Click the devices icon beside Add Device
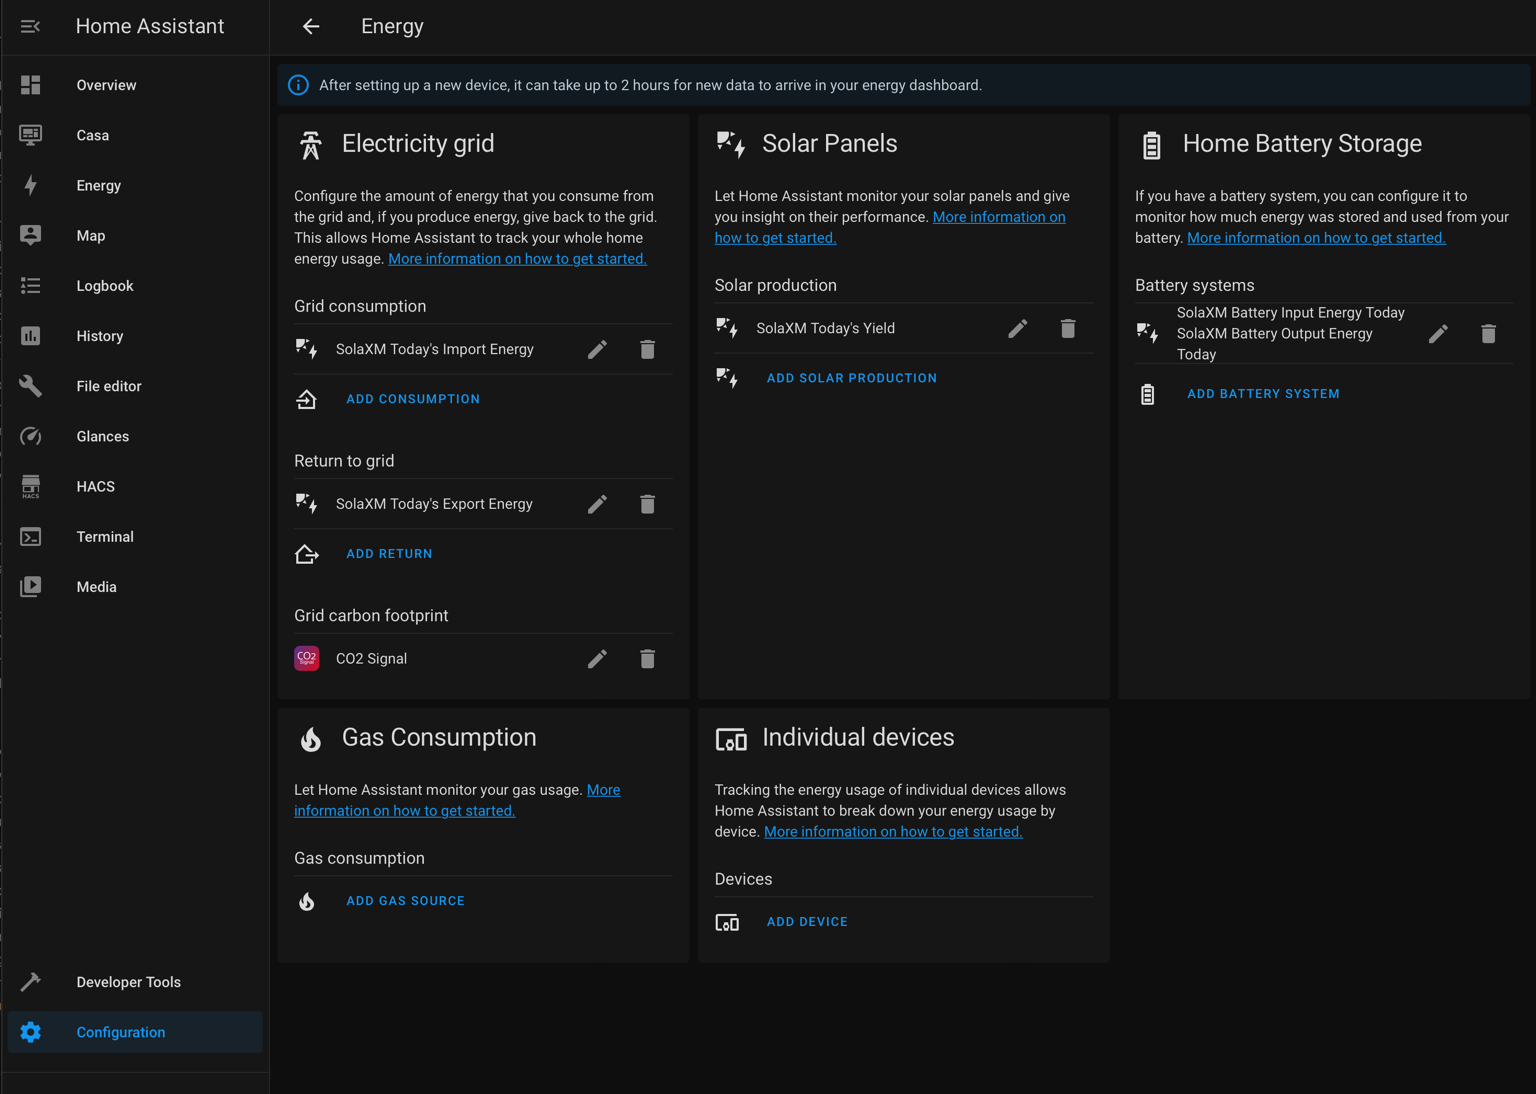The image size is (1536, 1094). click(x=727, y=922)
